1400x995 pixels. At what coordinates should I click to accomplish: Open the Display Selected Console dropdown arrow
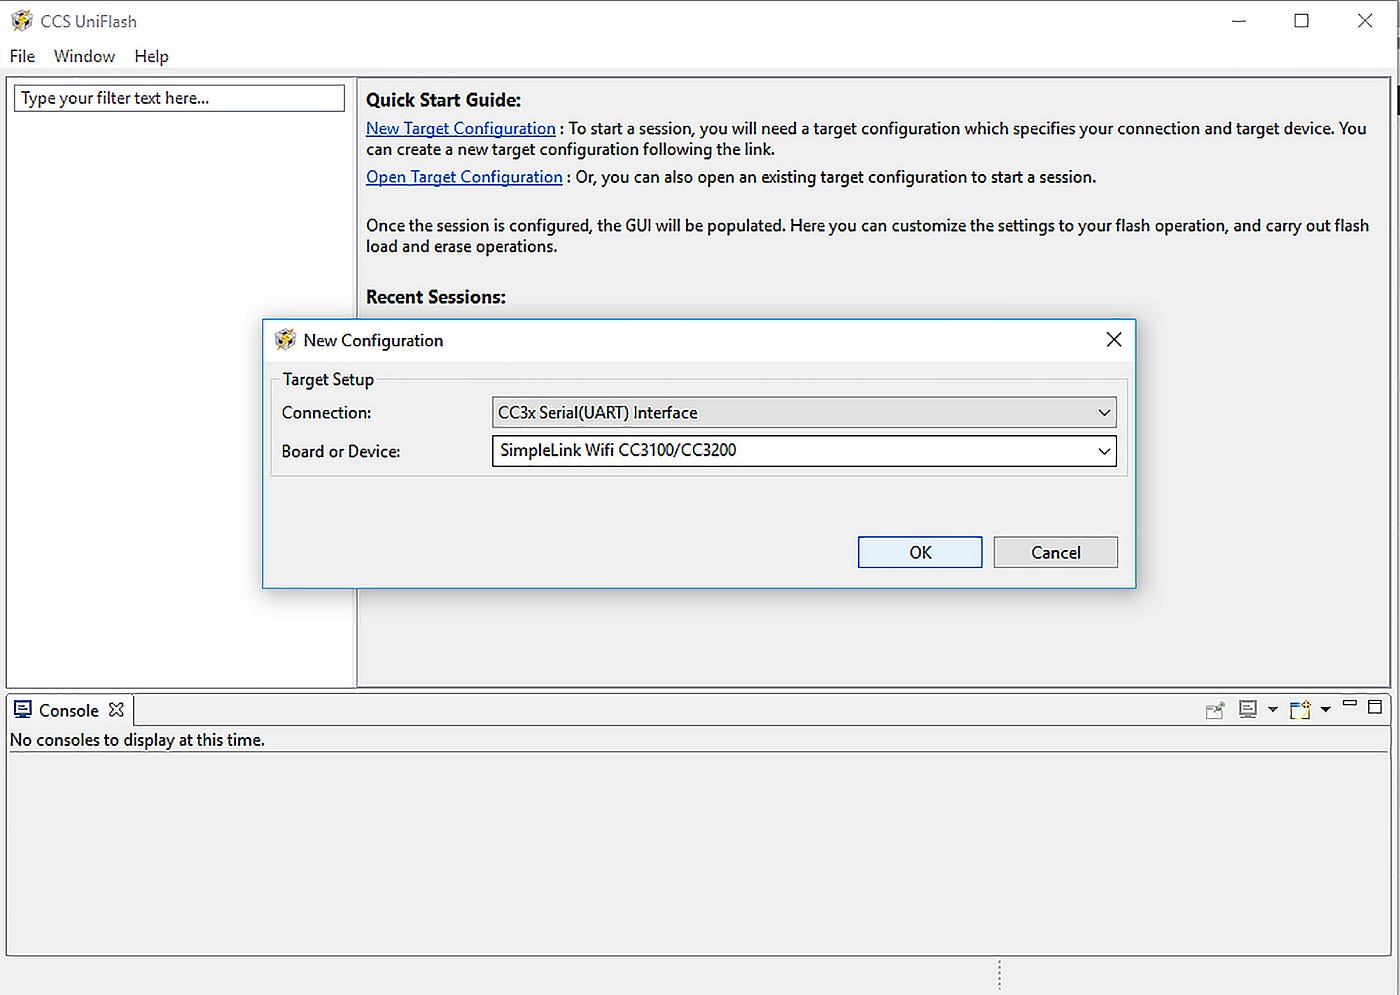pos(1272,710)
